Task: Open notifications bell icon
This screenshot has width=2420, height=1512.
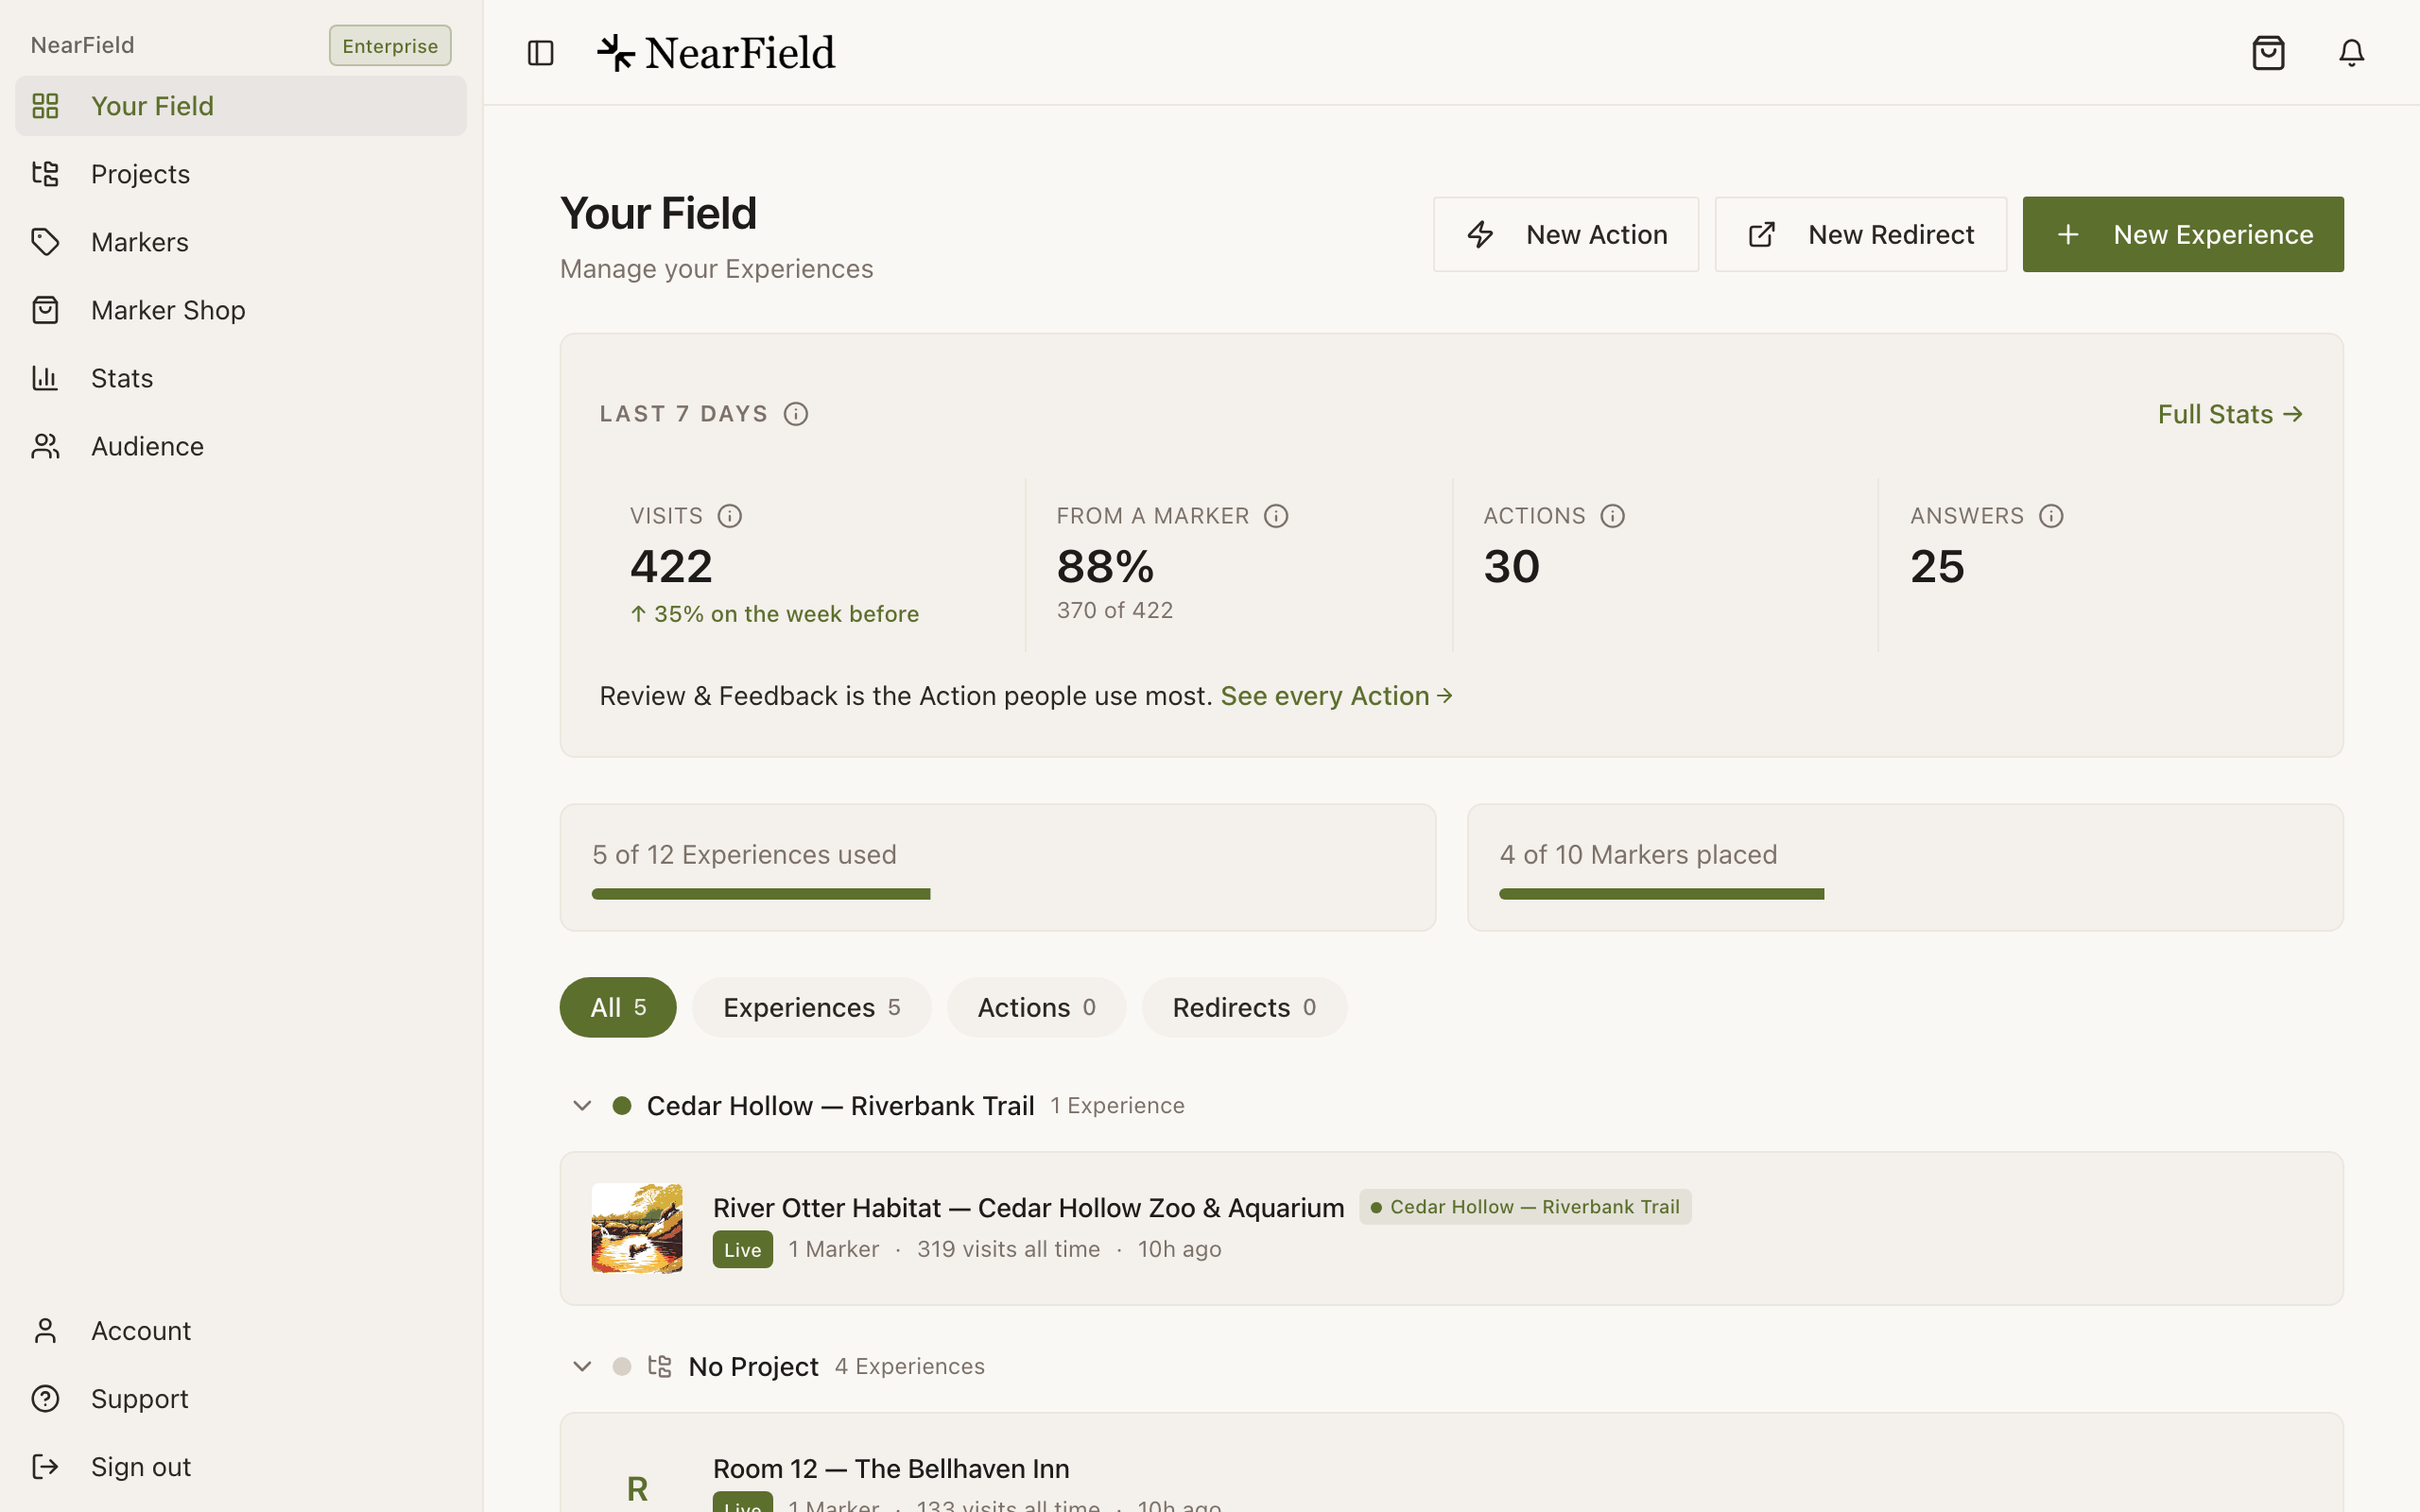Action: click(x=2351, y=53)
